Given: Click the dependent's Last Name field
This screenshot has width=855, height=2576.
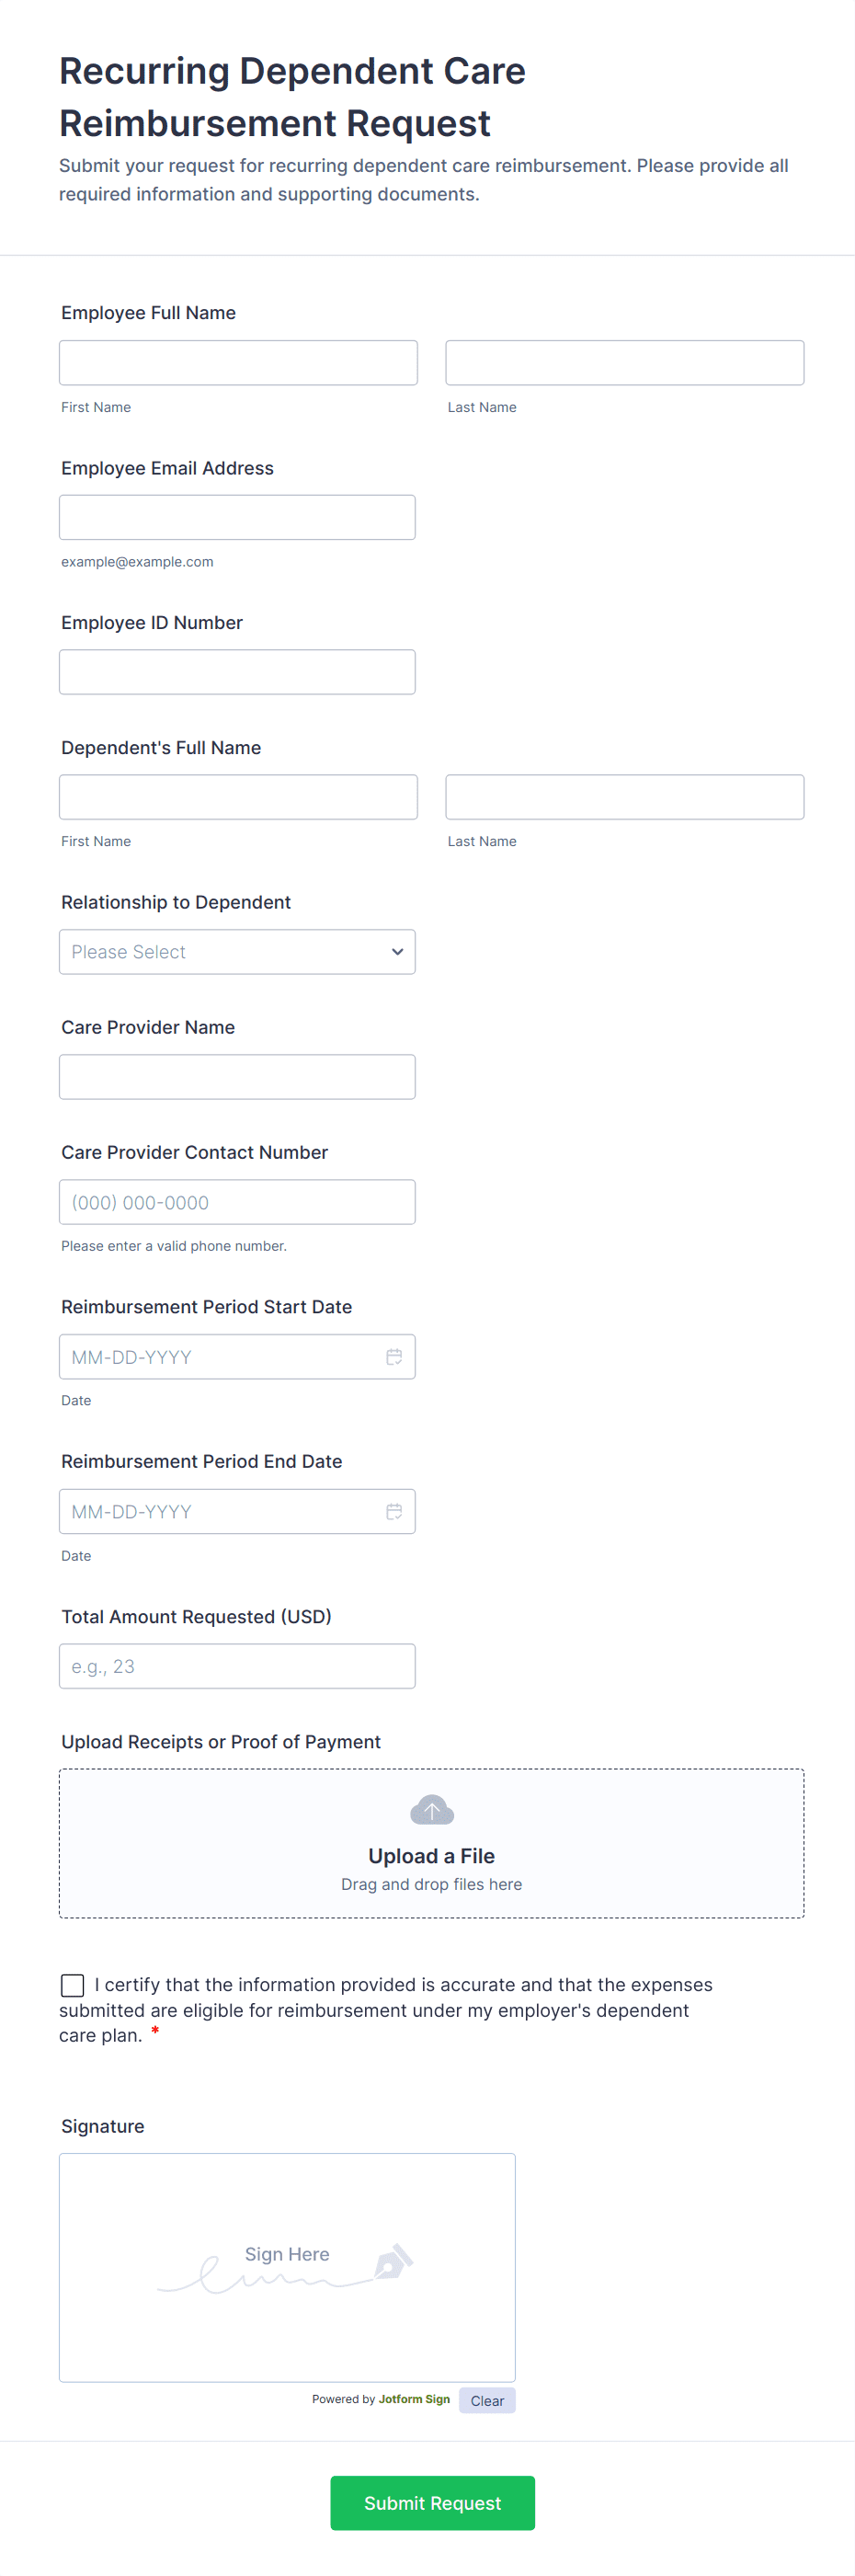Looking at the screenshot, I should click(x=624, y=797).
